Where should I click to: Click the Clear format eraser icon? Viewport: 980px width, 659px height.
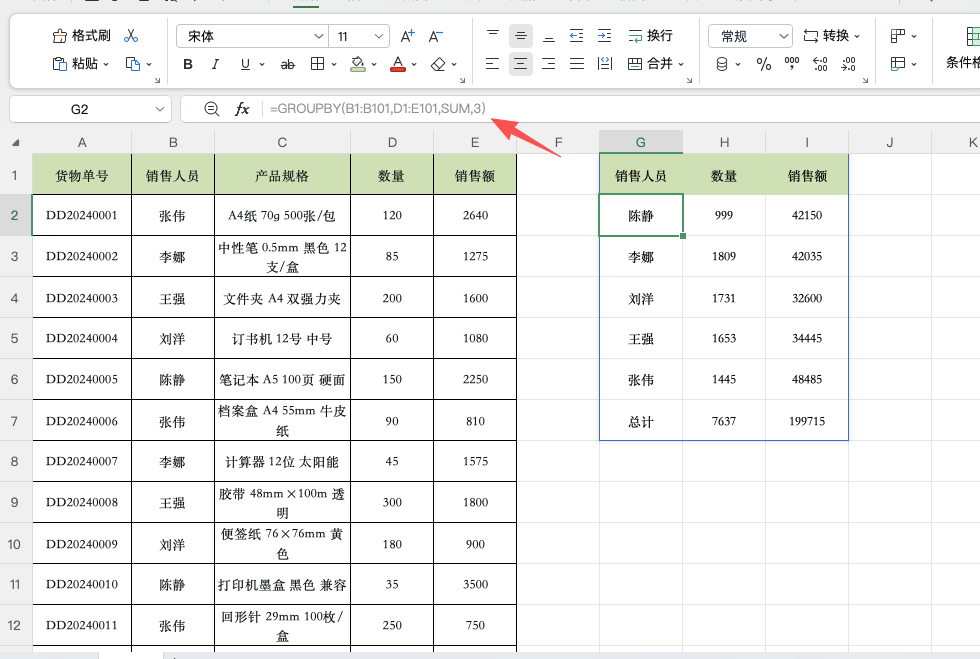pos(439,64)
